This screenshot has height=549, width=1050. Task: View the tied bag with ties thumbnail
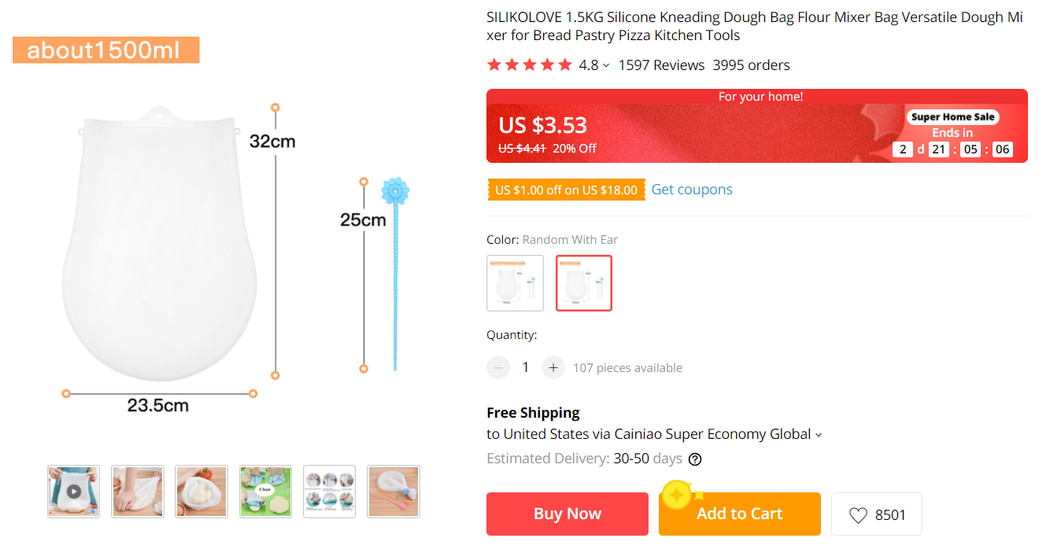(394, 491)
